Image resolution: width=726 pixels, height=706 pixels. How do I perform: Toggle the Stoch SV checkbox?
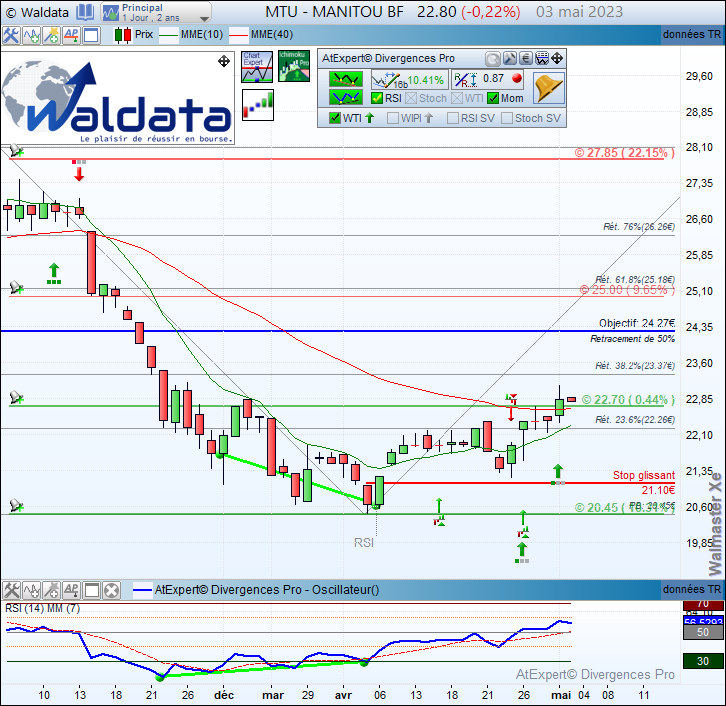click(507, 118)
